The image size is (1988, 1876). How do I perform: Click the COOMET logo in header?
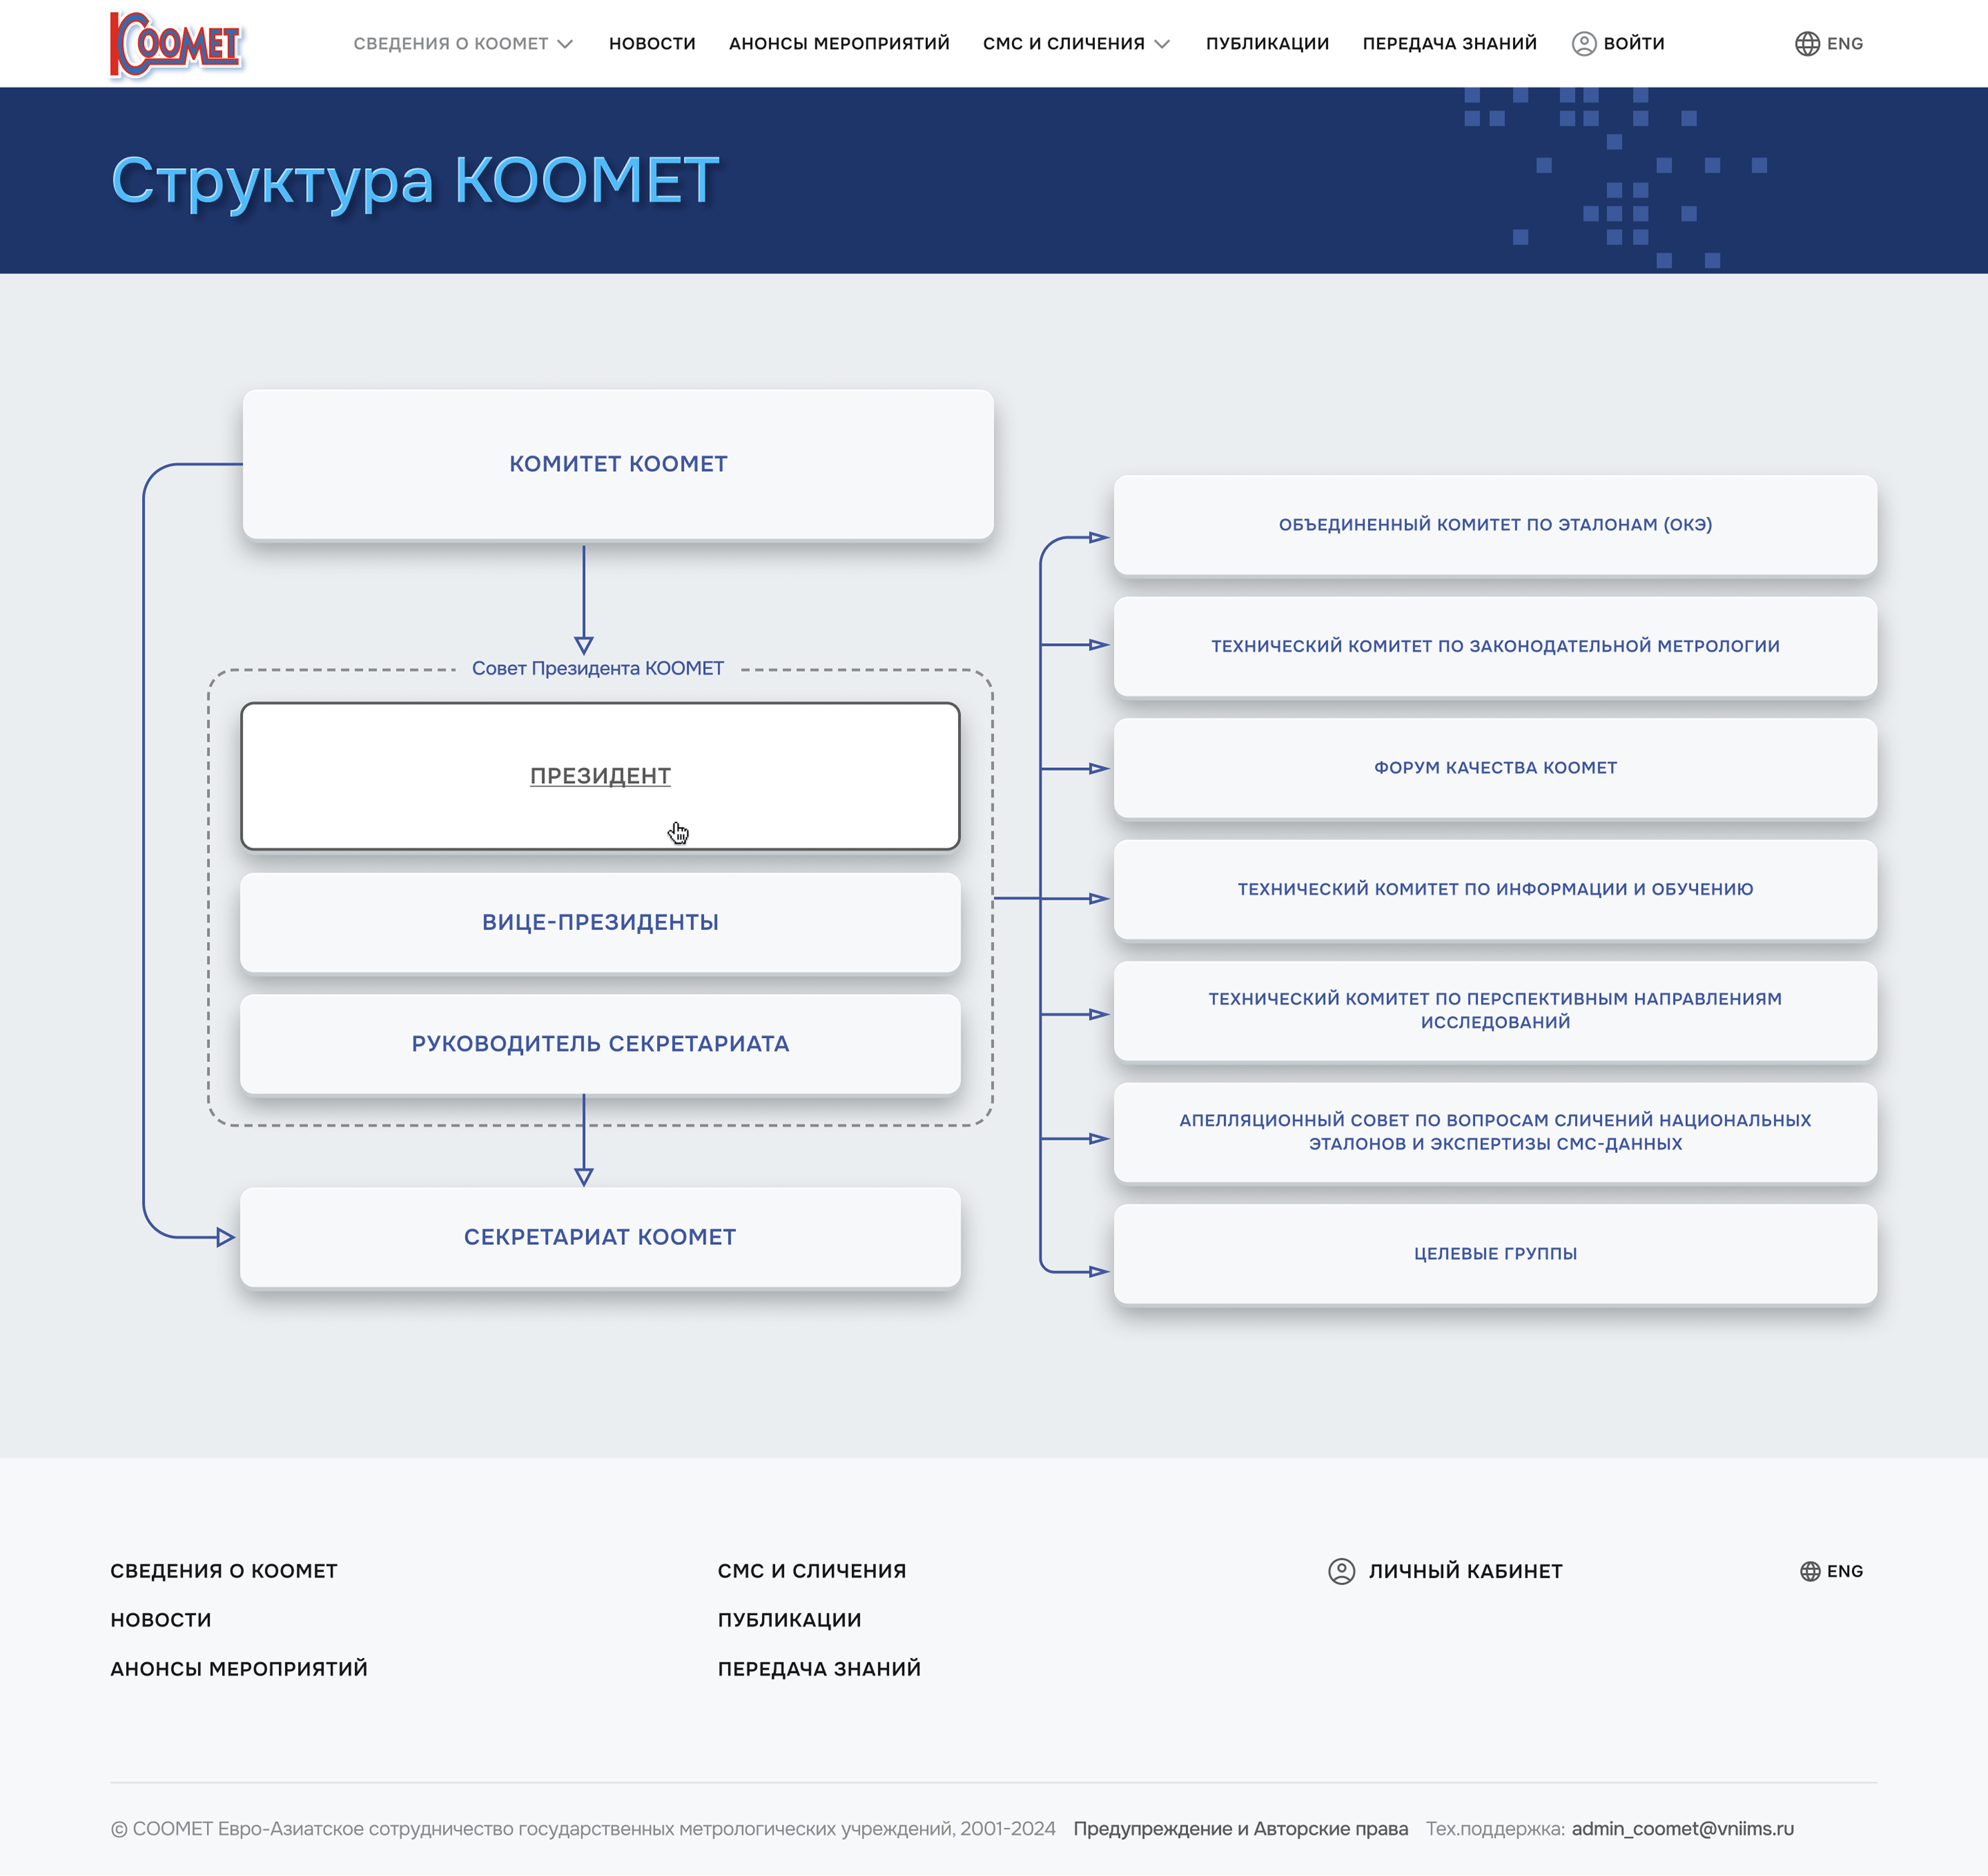click(x=176, y=44)
